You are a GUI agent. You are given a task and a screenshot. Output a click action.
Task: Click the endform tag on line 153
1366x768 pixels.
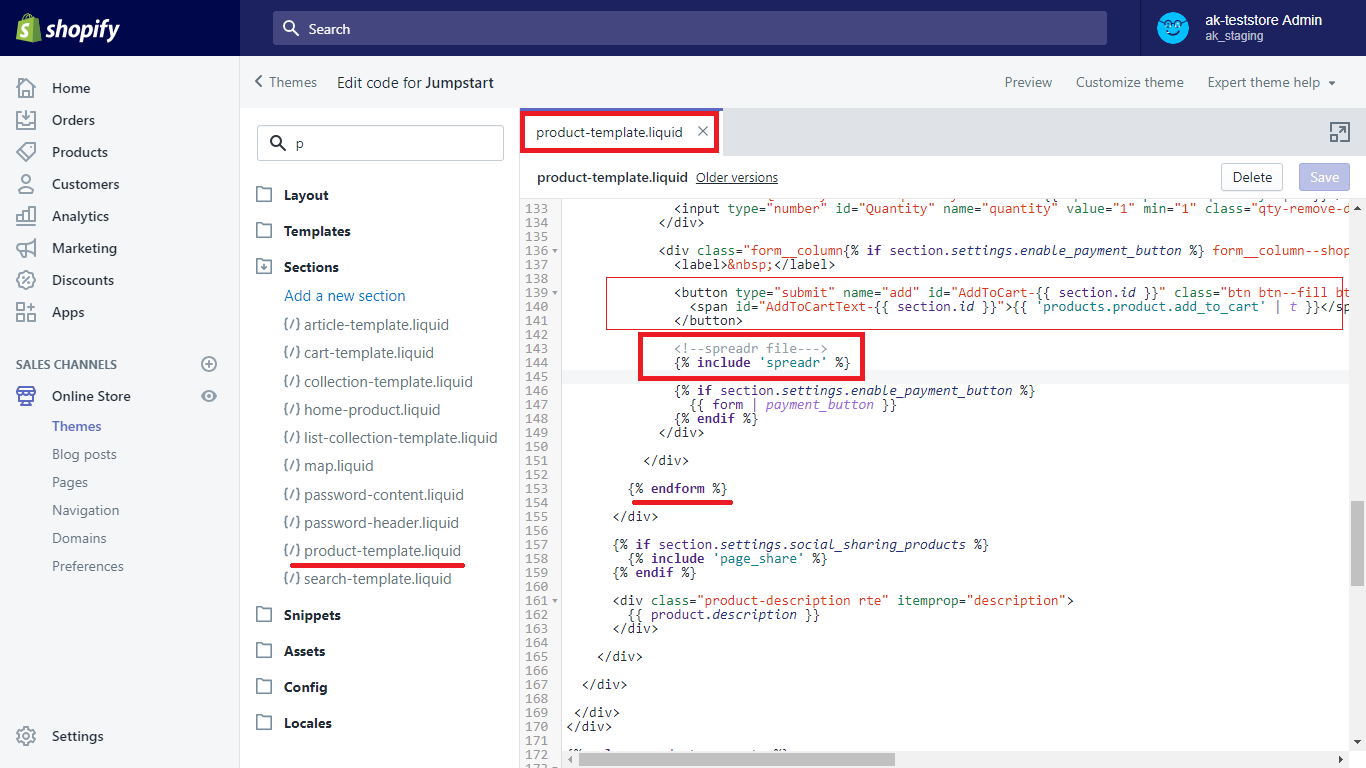pyautogui.click(x=678, y=489)
